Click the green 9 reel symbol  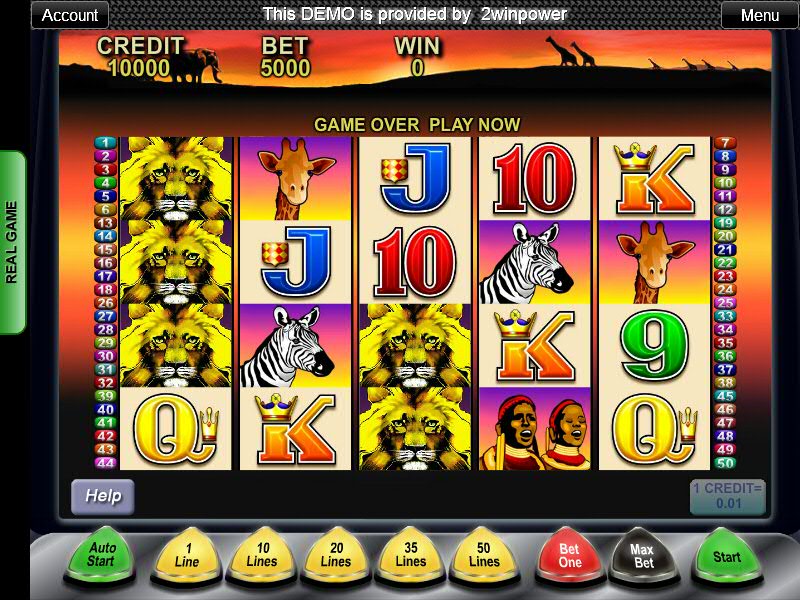pyautogui.click(x=655, y=345)
